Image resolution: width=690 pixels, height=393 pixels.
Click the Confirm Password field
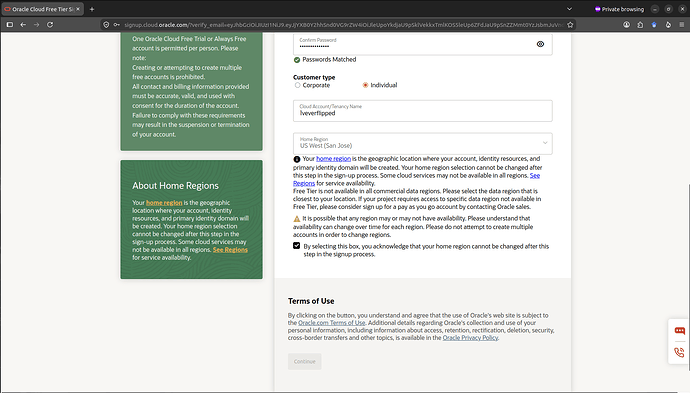click(422, 44)
